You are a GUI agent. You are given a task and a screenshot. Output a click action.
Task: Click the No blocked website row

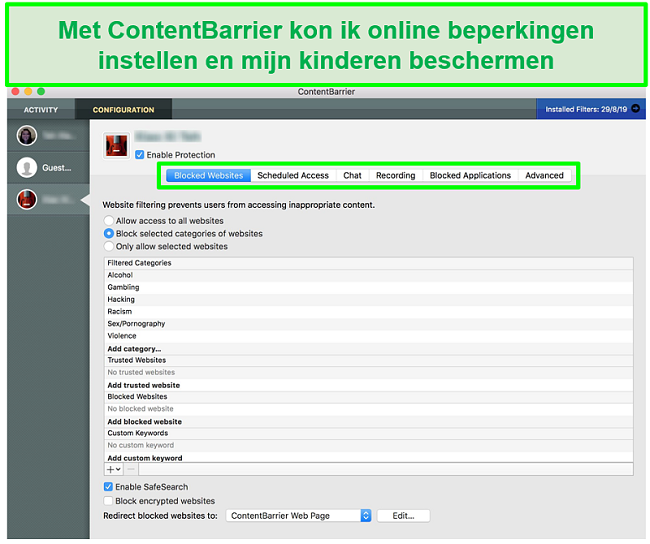click(369, 409)
